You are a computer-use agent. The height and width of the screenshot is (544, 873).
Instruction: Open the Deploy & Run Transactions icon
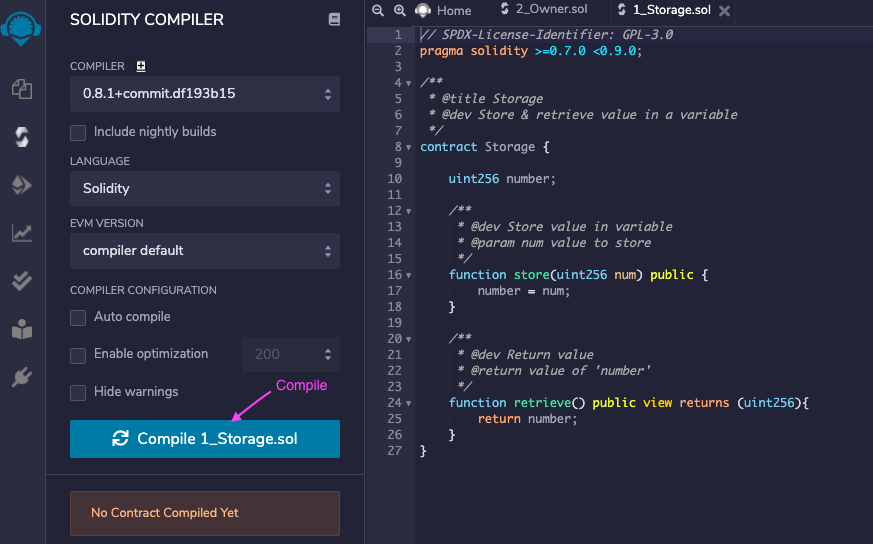22,185
